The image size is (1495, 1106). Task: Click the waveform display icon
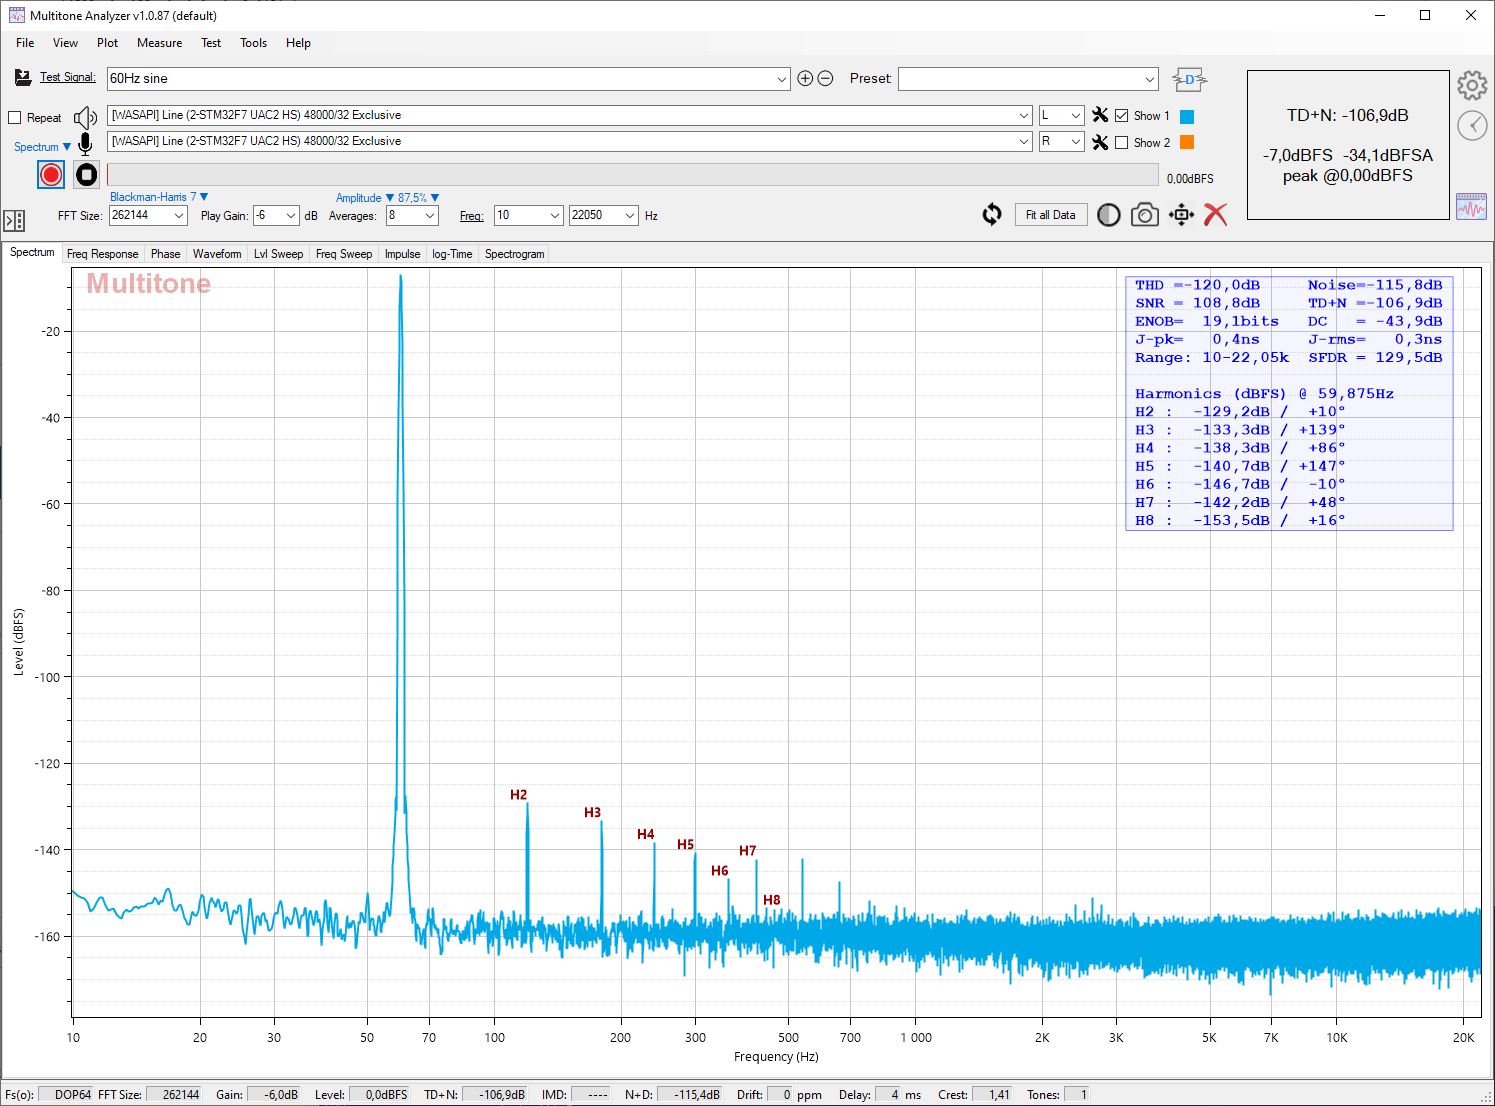click(1471, 206)
